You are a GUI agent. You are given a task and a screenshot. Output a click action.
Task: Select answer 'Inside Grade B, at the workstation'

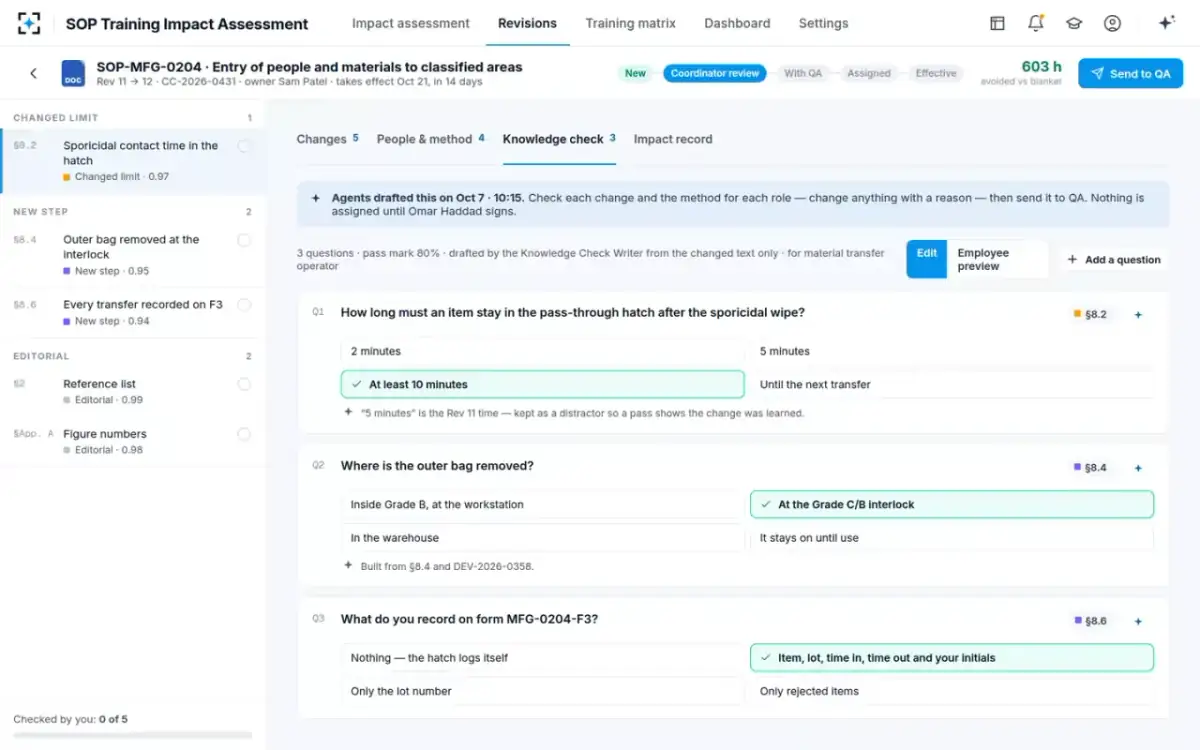543,504
